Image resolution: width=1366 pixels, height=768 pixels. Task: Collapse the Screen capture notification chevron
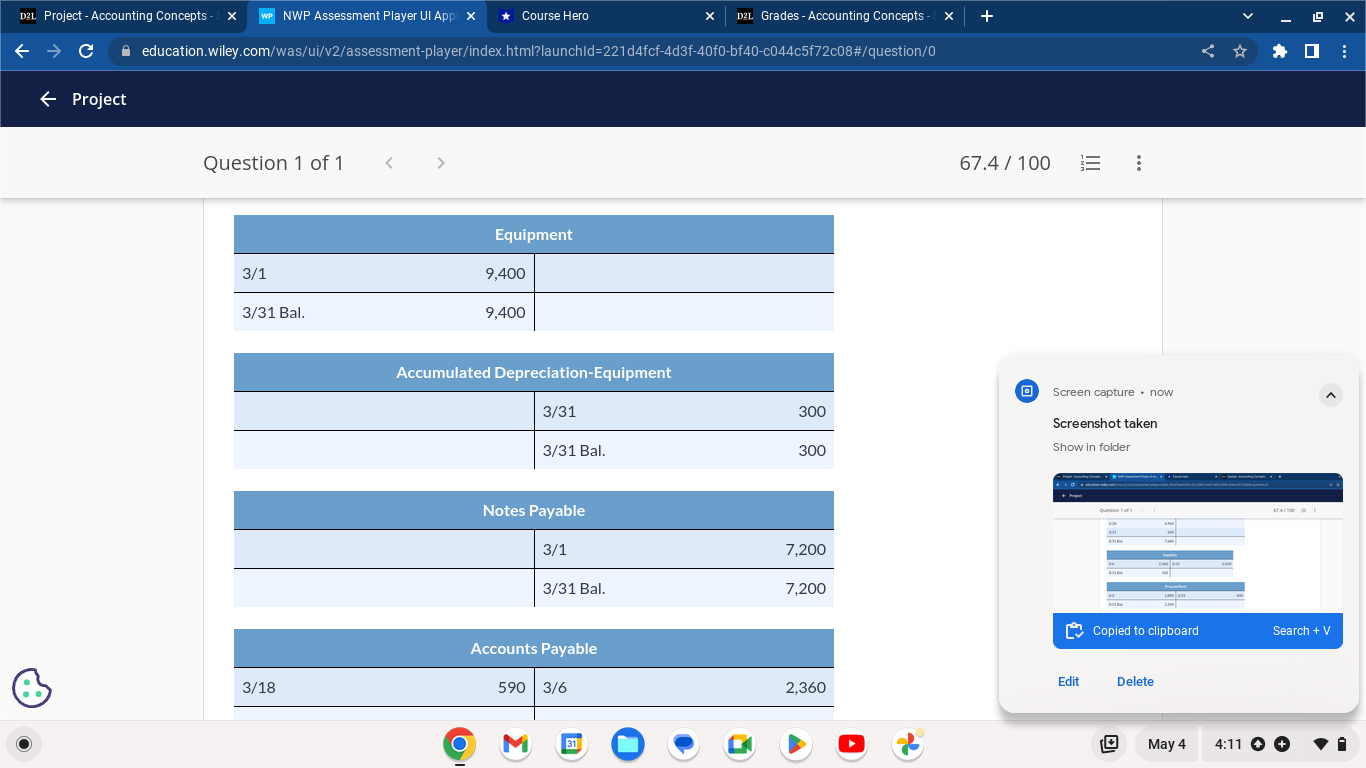[1331, 395]
